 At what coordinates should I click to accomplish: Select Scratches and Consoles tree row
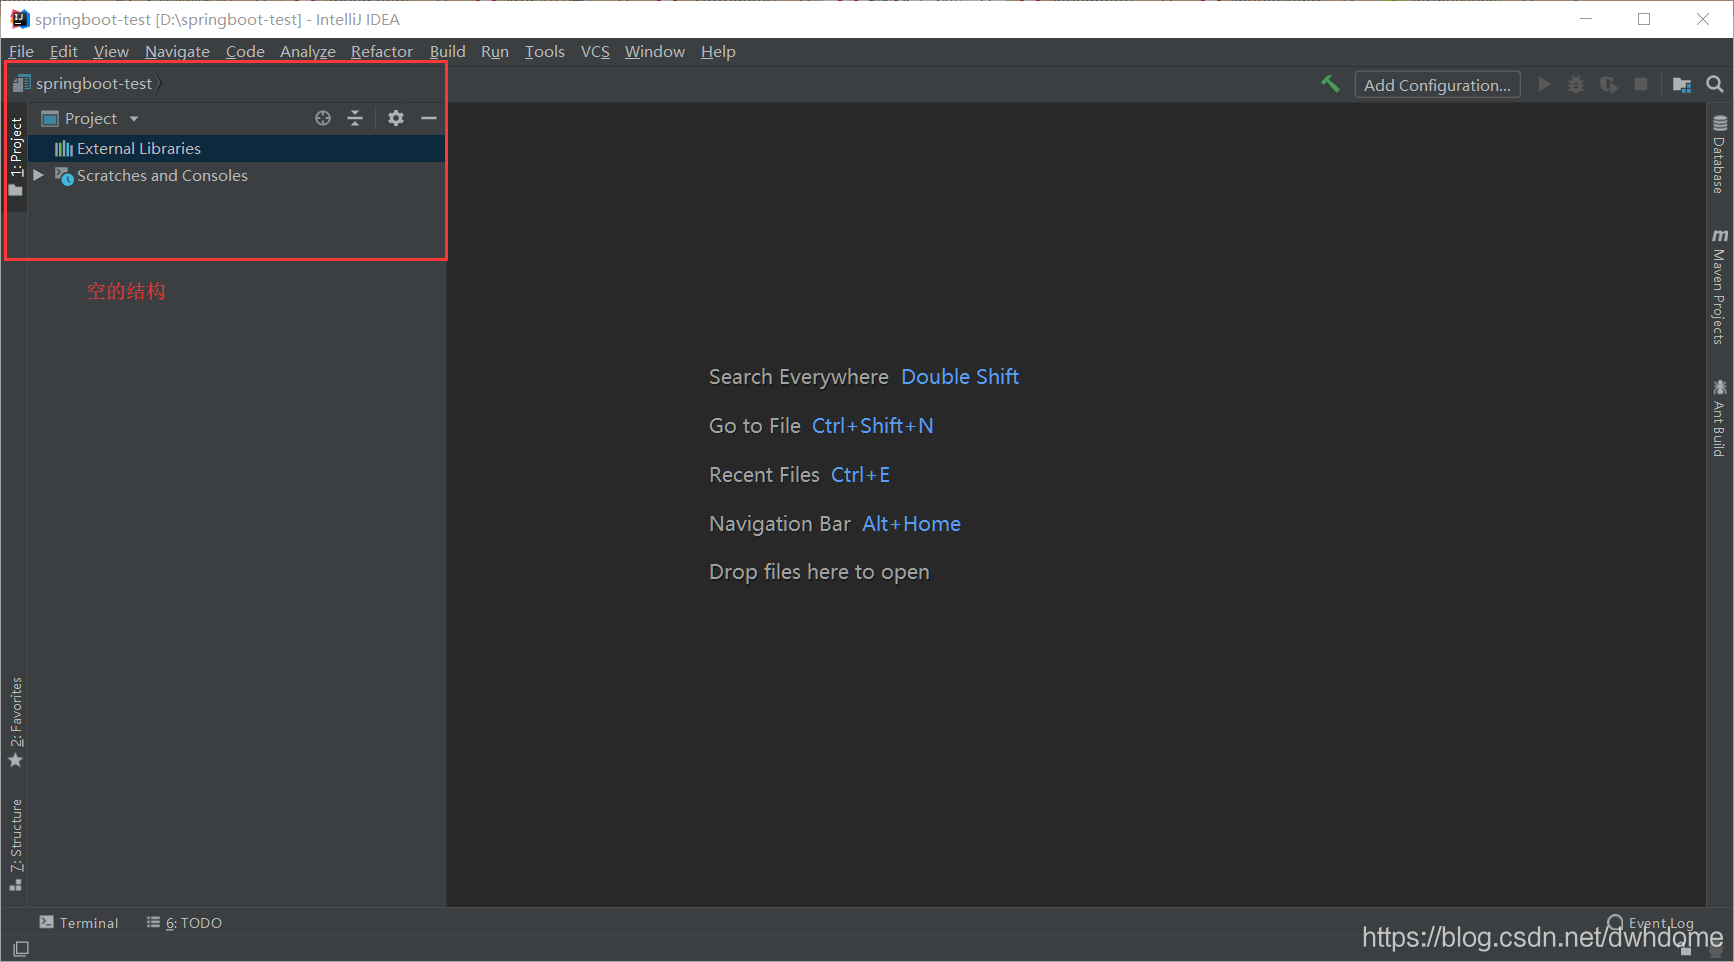[x=237, y=176]
